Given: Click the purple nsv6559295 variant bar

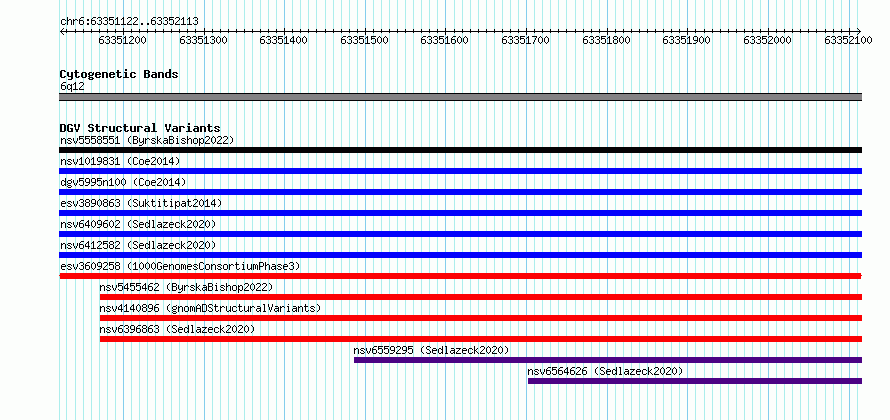Looking at the screenshot, I should pyautogui.click(x=608, y=360).
